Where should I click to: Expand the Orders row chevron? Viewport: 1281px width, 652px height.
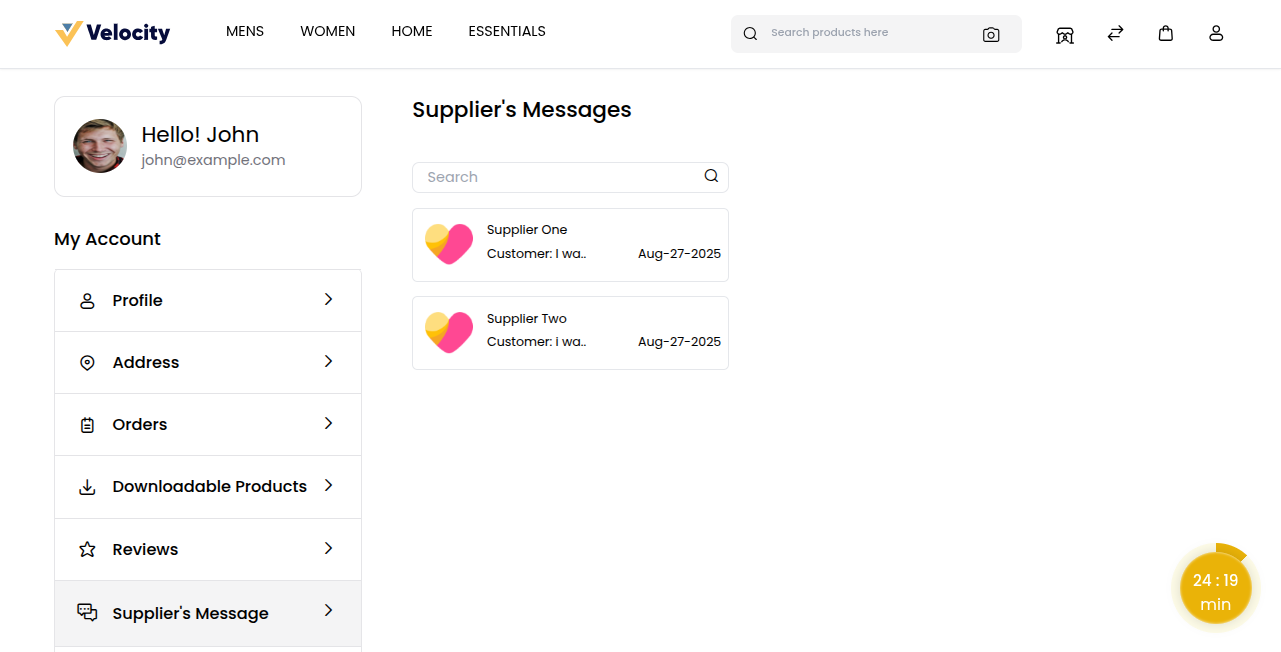(328, 423)
